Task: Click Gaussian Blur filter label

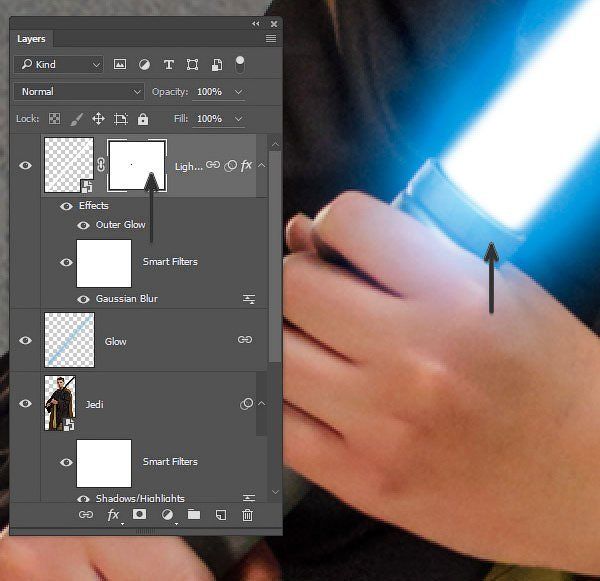Action: 127,299
